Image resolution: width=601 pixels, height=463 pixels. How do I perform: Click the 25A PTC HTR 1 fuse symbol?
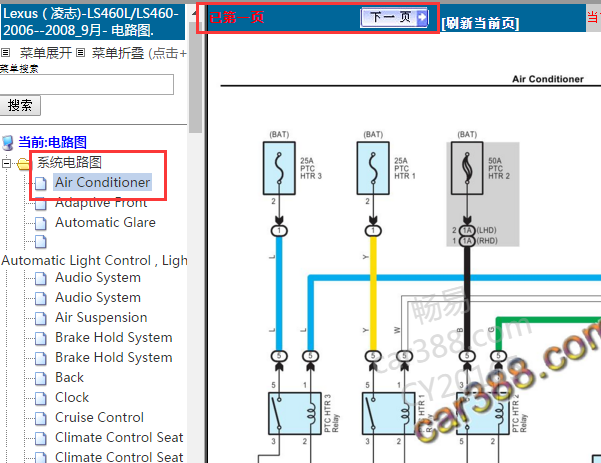(373, 168)
